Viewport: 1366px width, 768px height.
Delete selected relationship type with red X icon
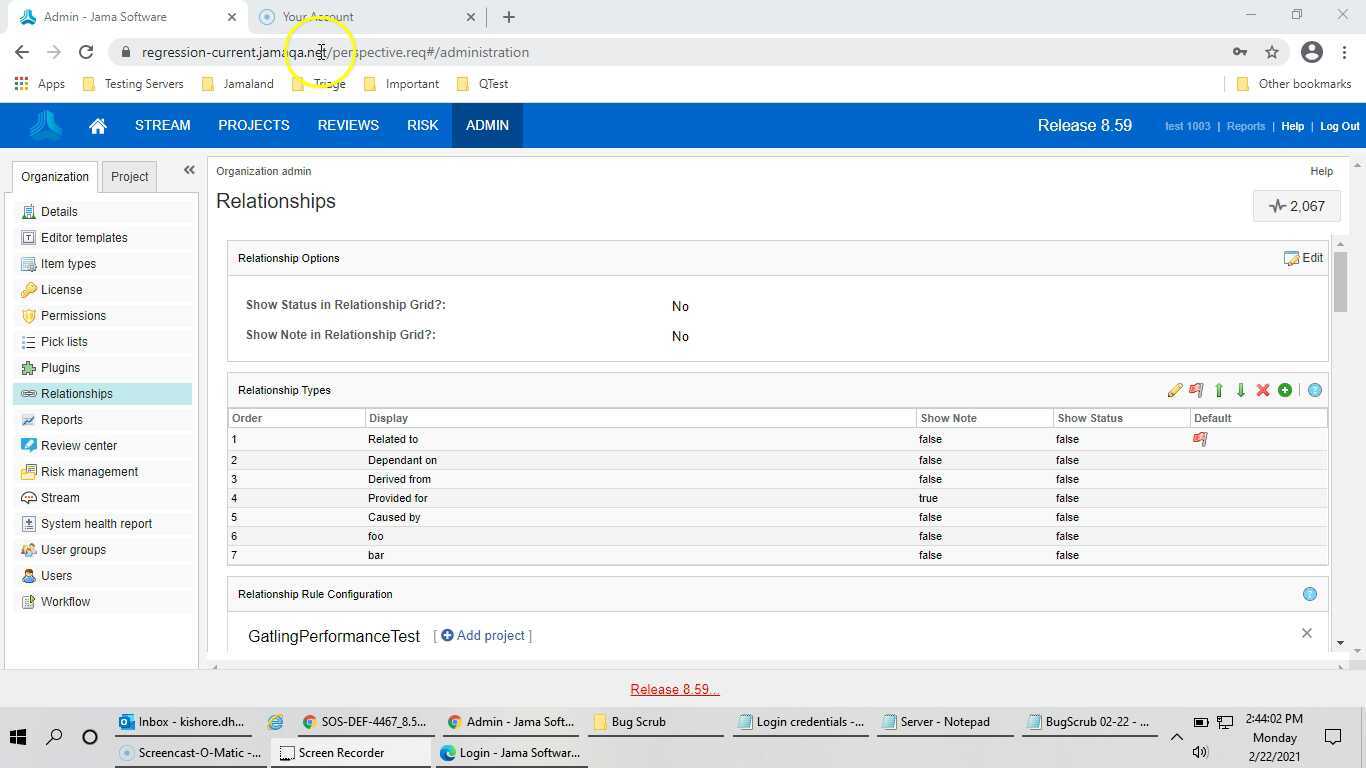point(1262,390)
